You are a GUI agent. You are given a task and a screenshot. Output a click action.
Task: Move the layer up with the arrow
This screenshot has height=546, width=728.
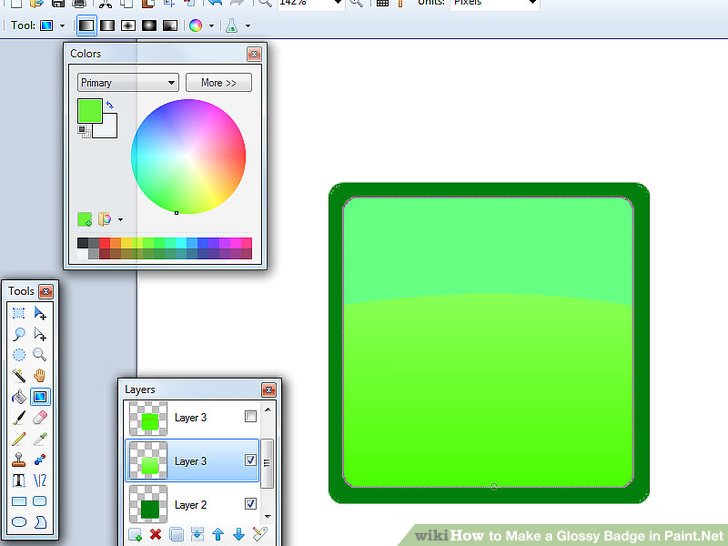point(218,535)
